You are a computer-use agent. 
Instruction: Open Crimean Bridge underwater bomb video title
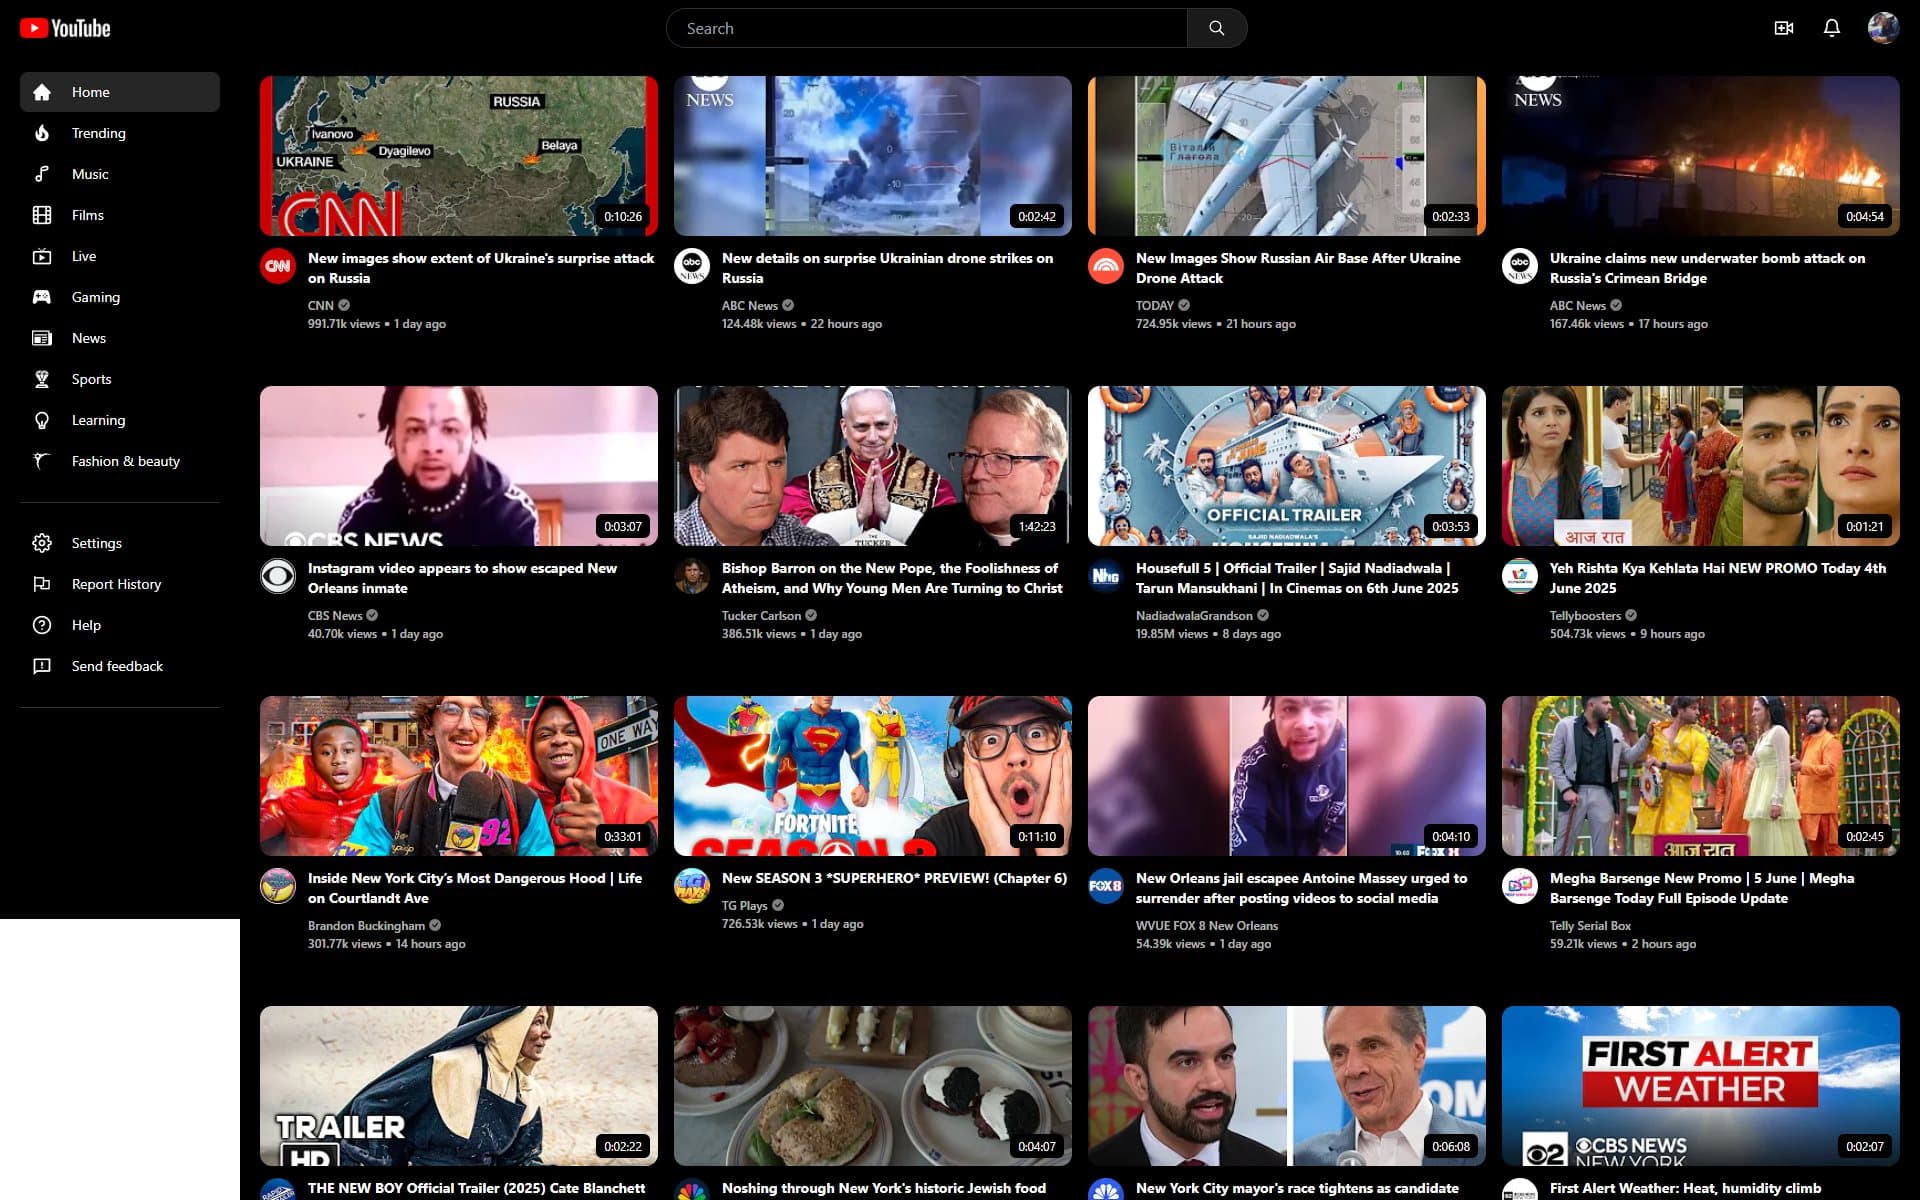(x=1707, y=268)
